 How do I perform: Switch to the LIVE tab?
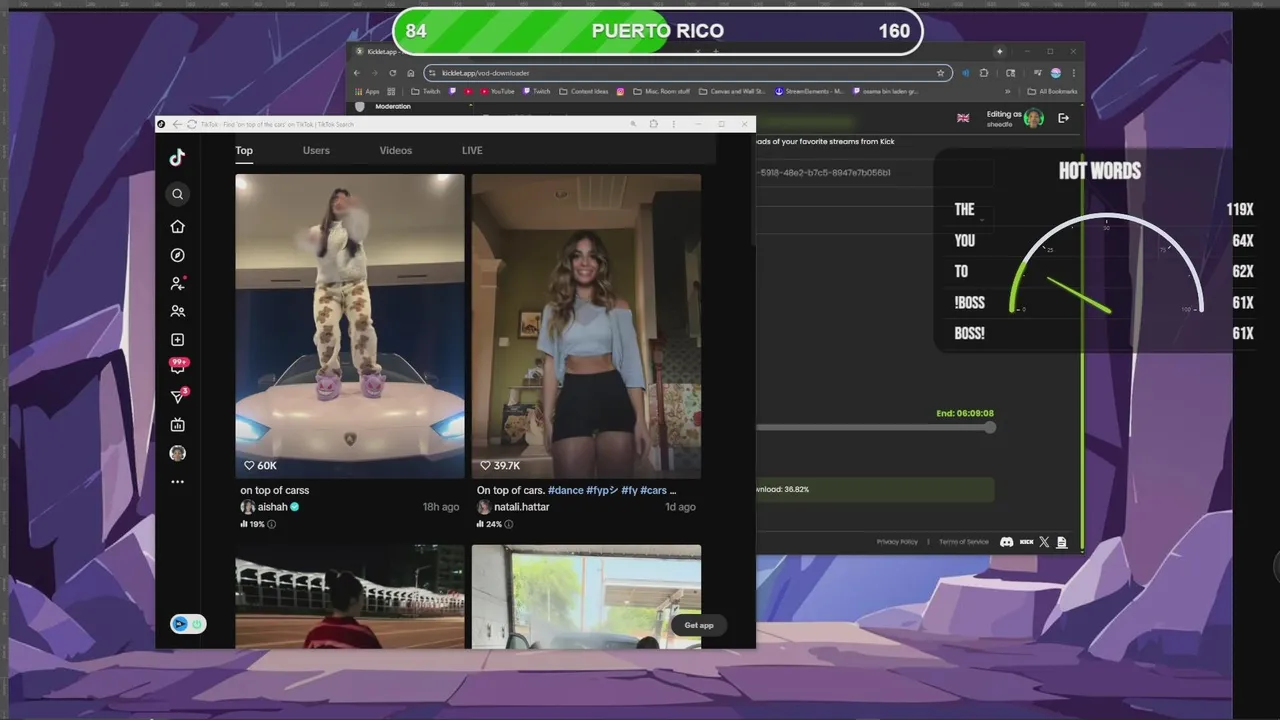472,151
